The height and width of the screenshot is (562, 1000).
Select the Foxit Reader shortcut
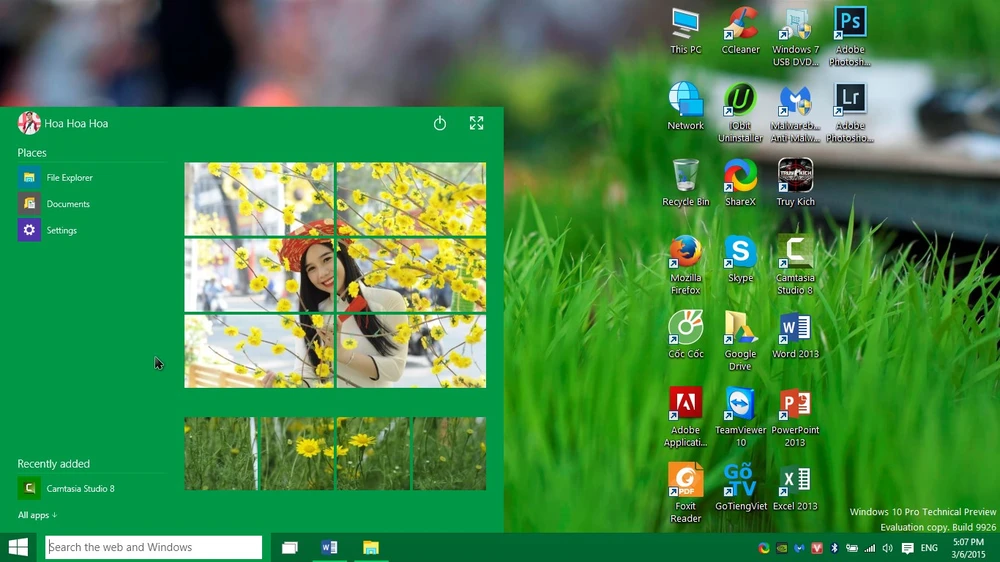coord(686,493)
